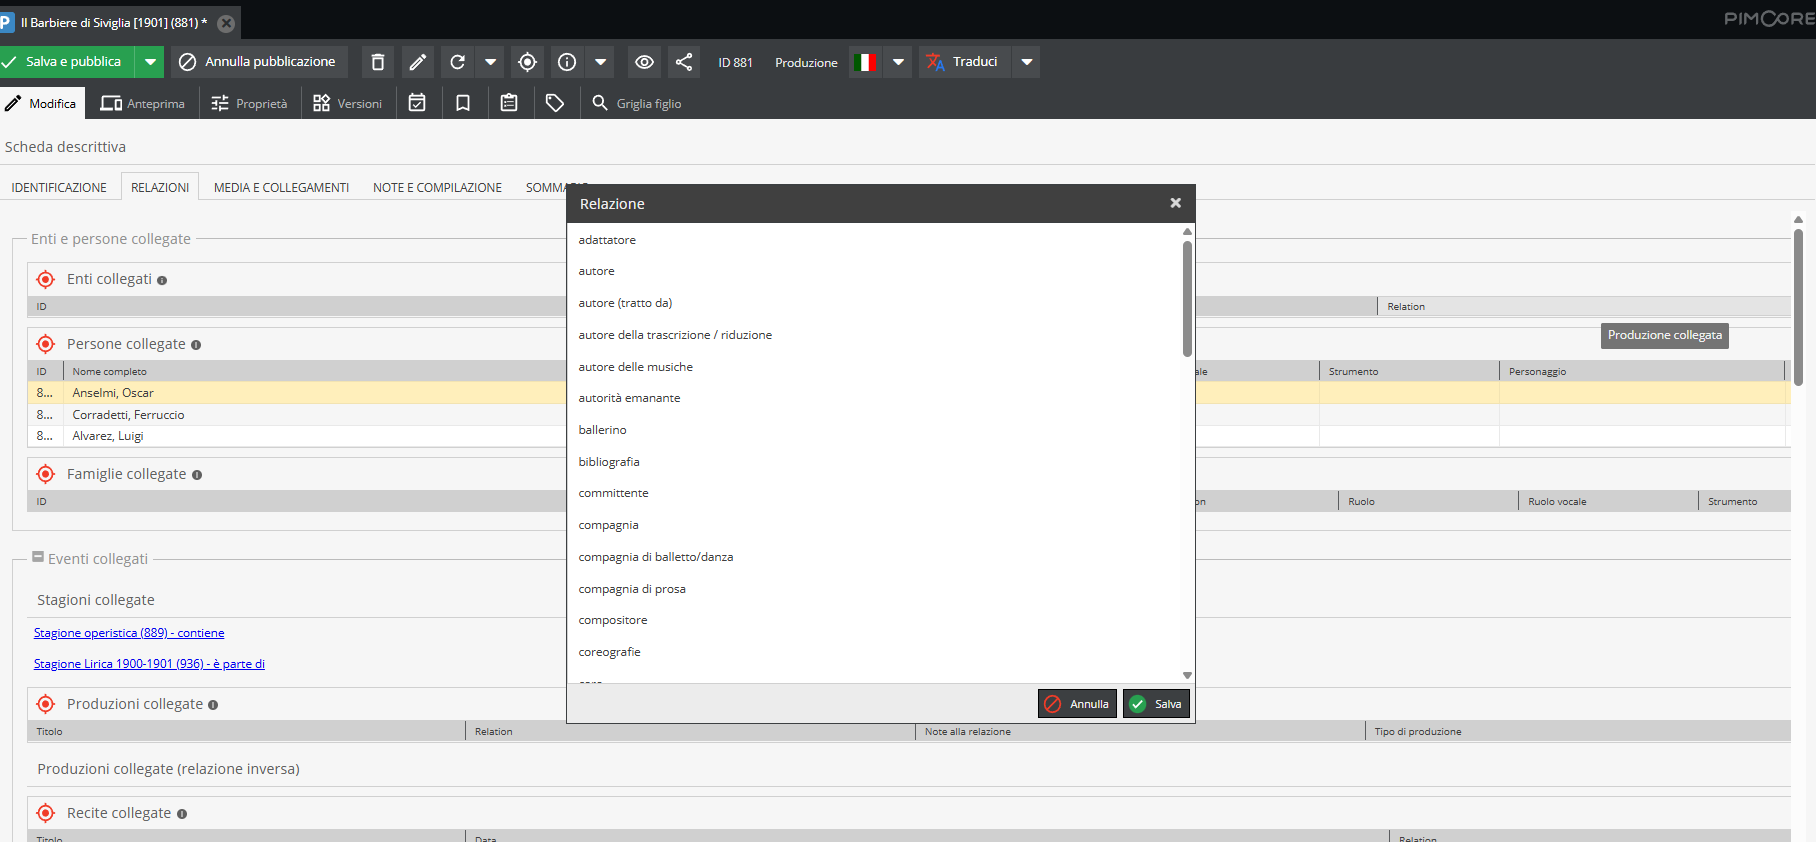Screen dimensions: 1816x842
Task: Click target icon beside Persone collegate
Action: click(x=46, y=344)
